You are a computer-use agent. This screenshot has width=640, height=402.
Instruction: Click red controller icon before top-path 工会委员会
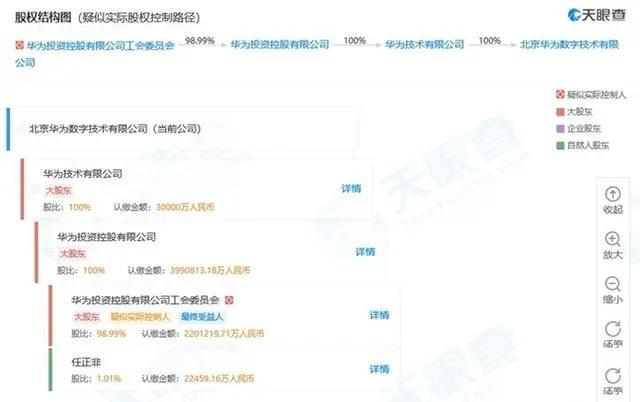(x=19, y=45)
